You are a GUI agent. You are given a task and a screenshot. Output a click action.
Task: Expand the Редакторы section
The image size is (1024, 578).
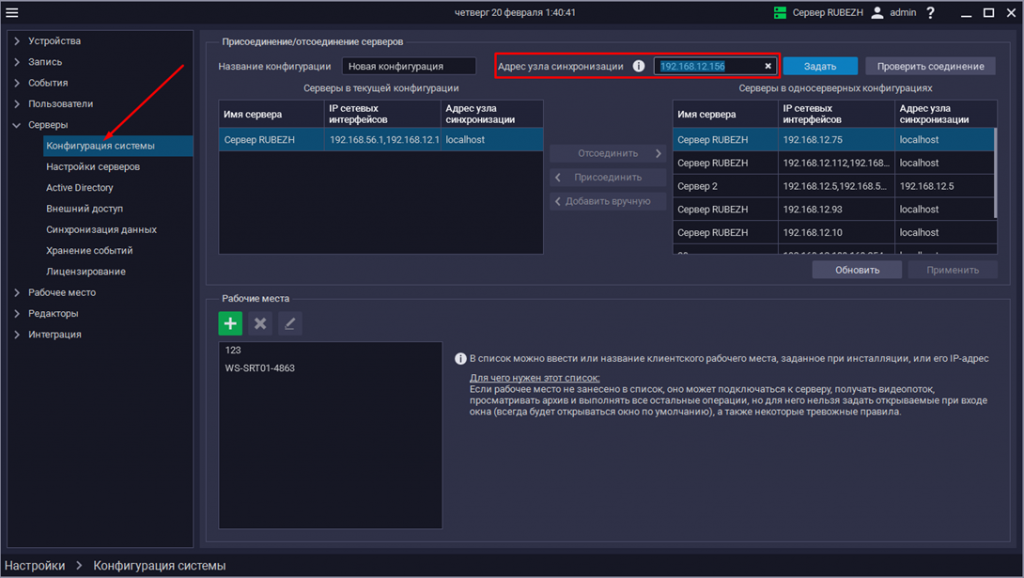coord(17,313)
